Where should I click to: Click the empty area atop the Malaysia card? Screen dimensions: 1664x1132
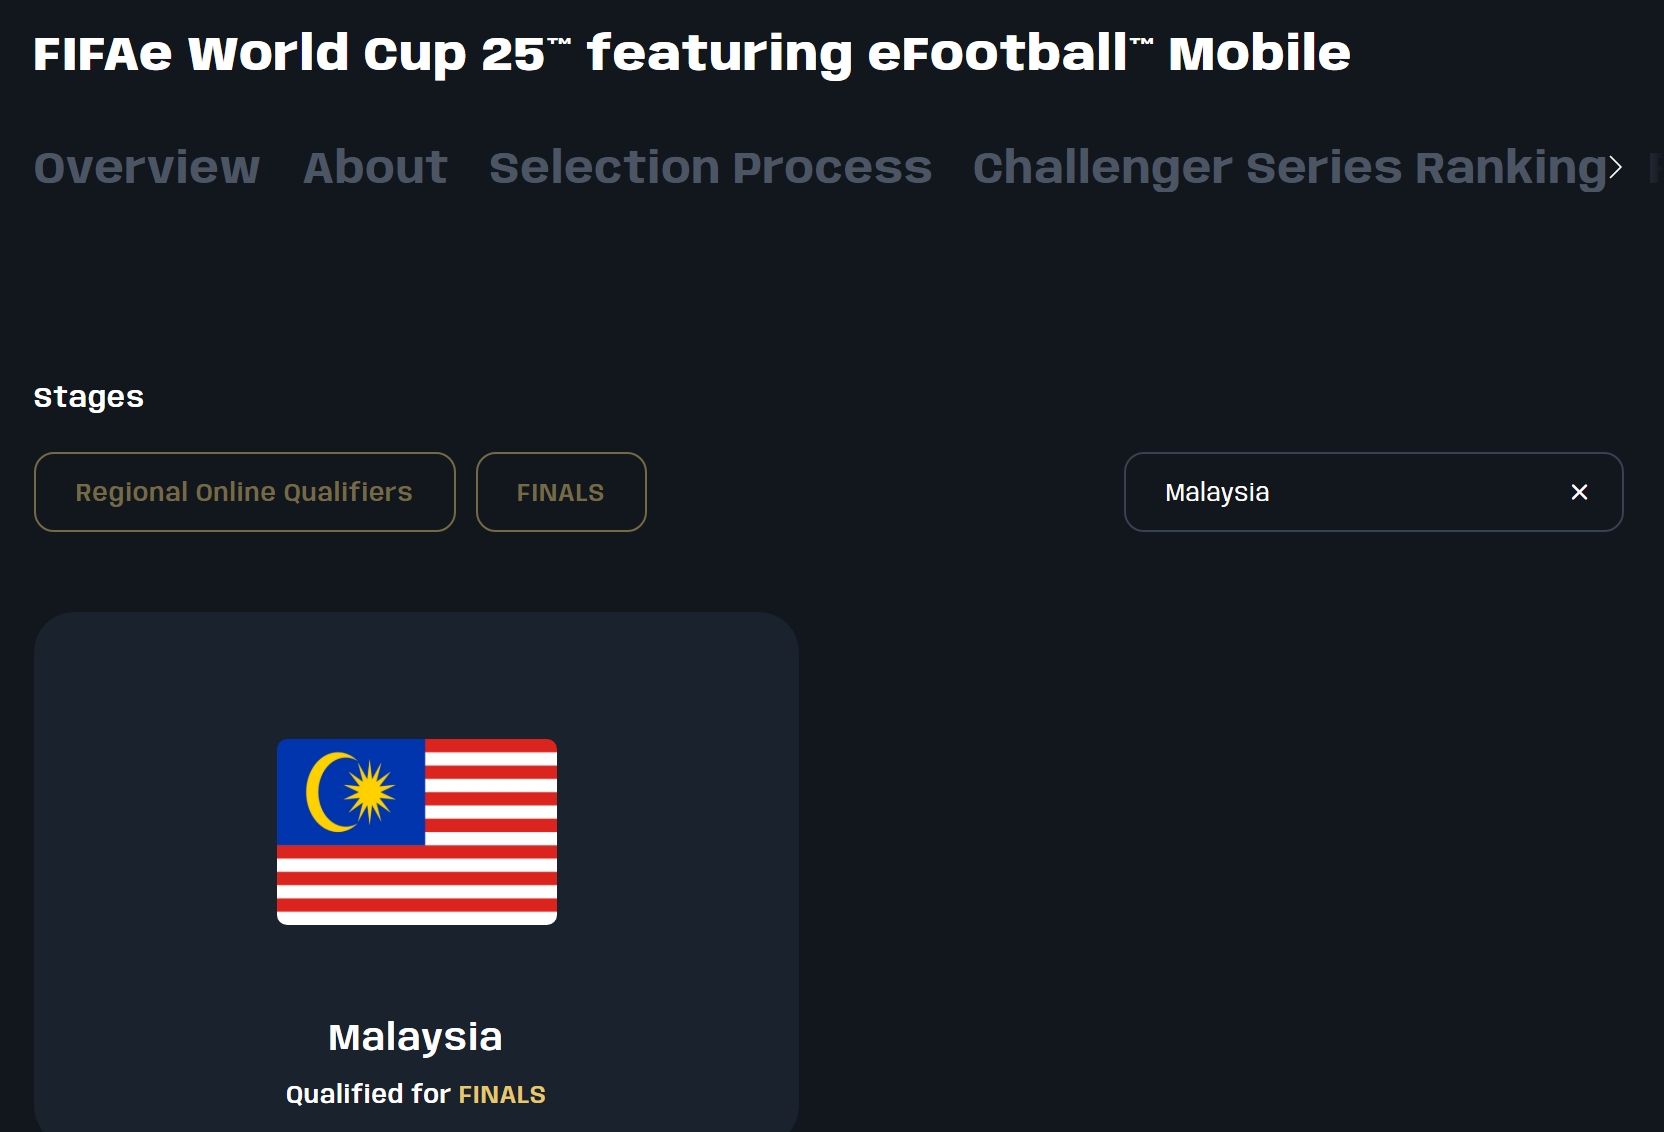(416, 670)
